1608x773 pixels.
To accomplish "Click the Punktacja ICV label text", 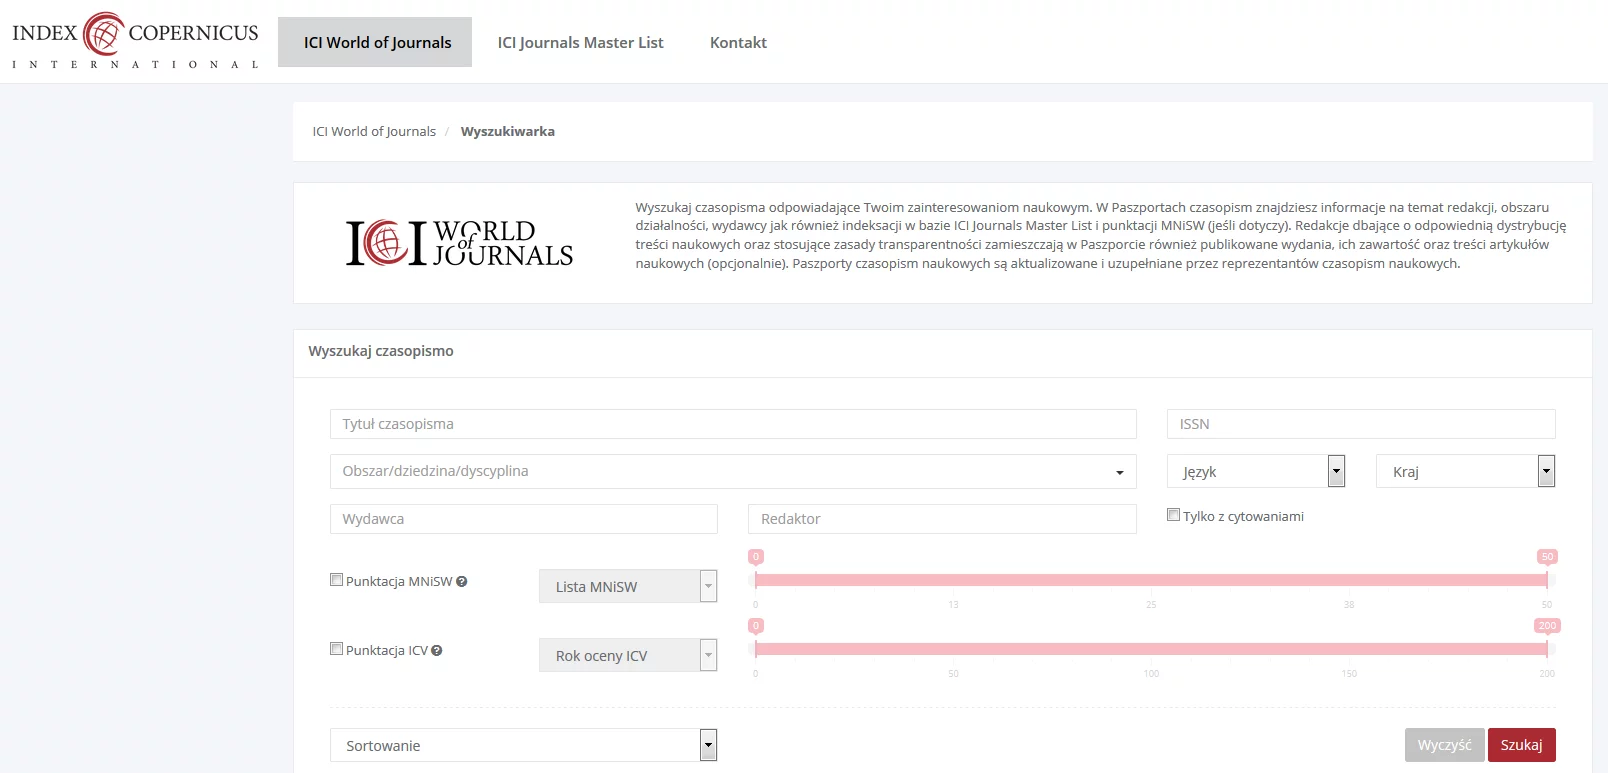I will click(x=387, y=650).
